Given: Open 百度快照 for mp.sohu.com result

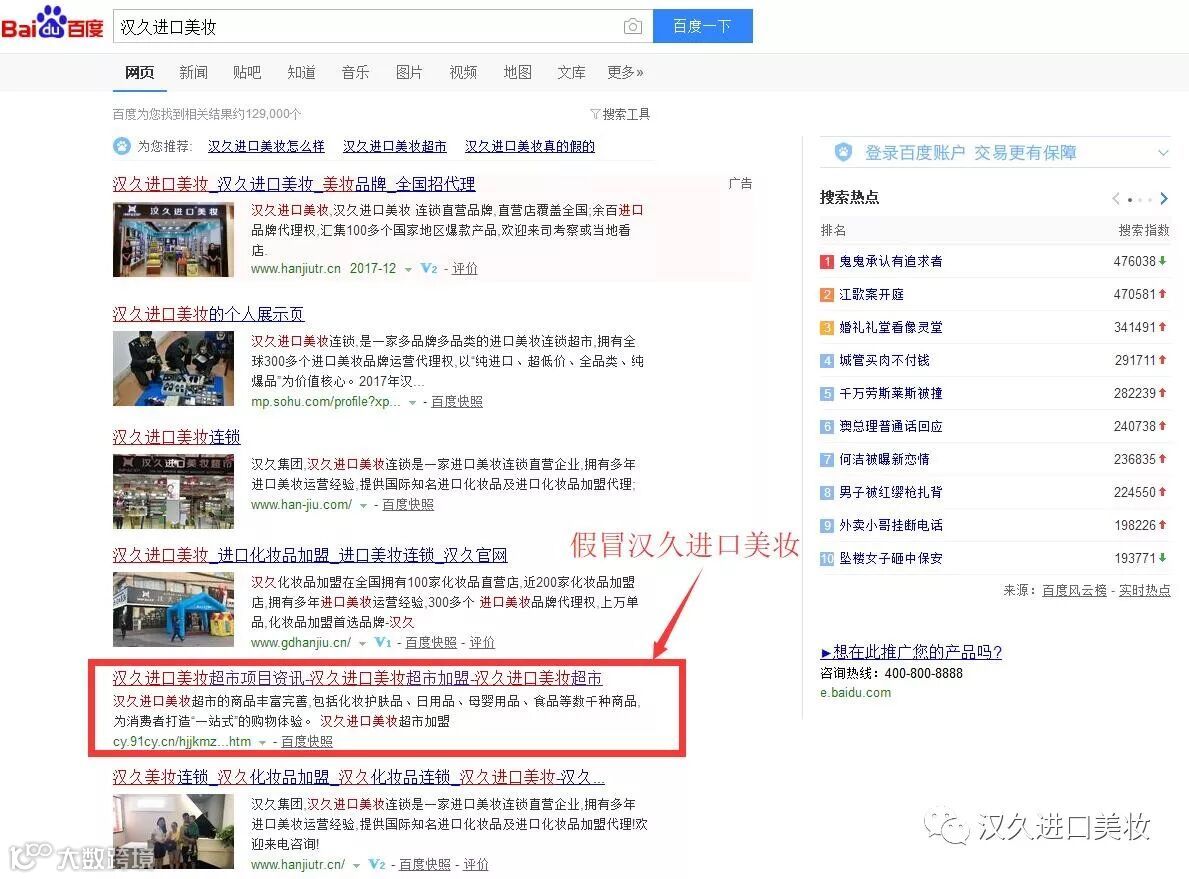Looking at the screenshot, I should click(456, 401).
